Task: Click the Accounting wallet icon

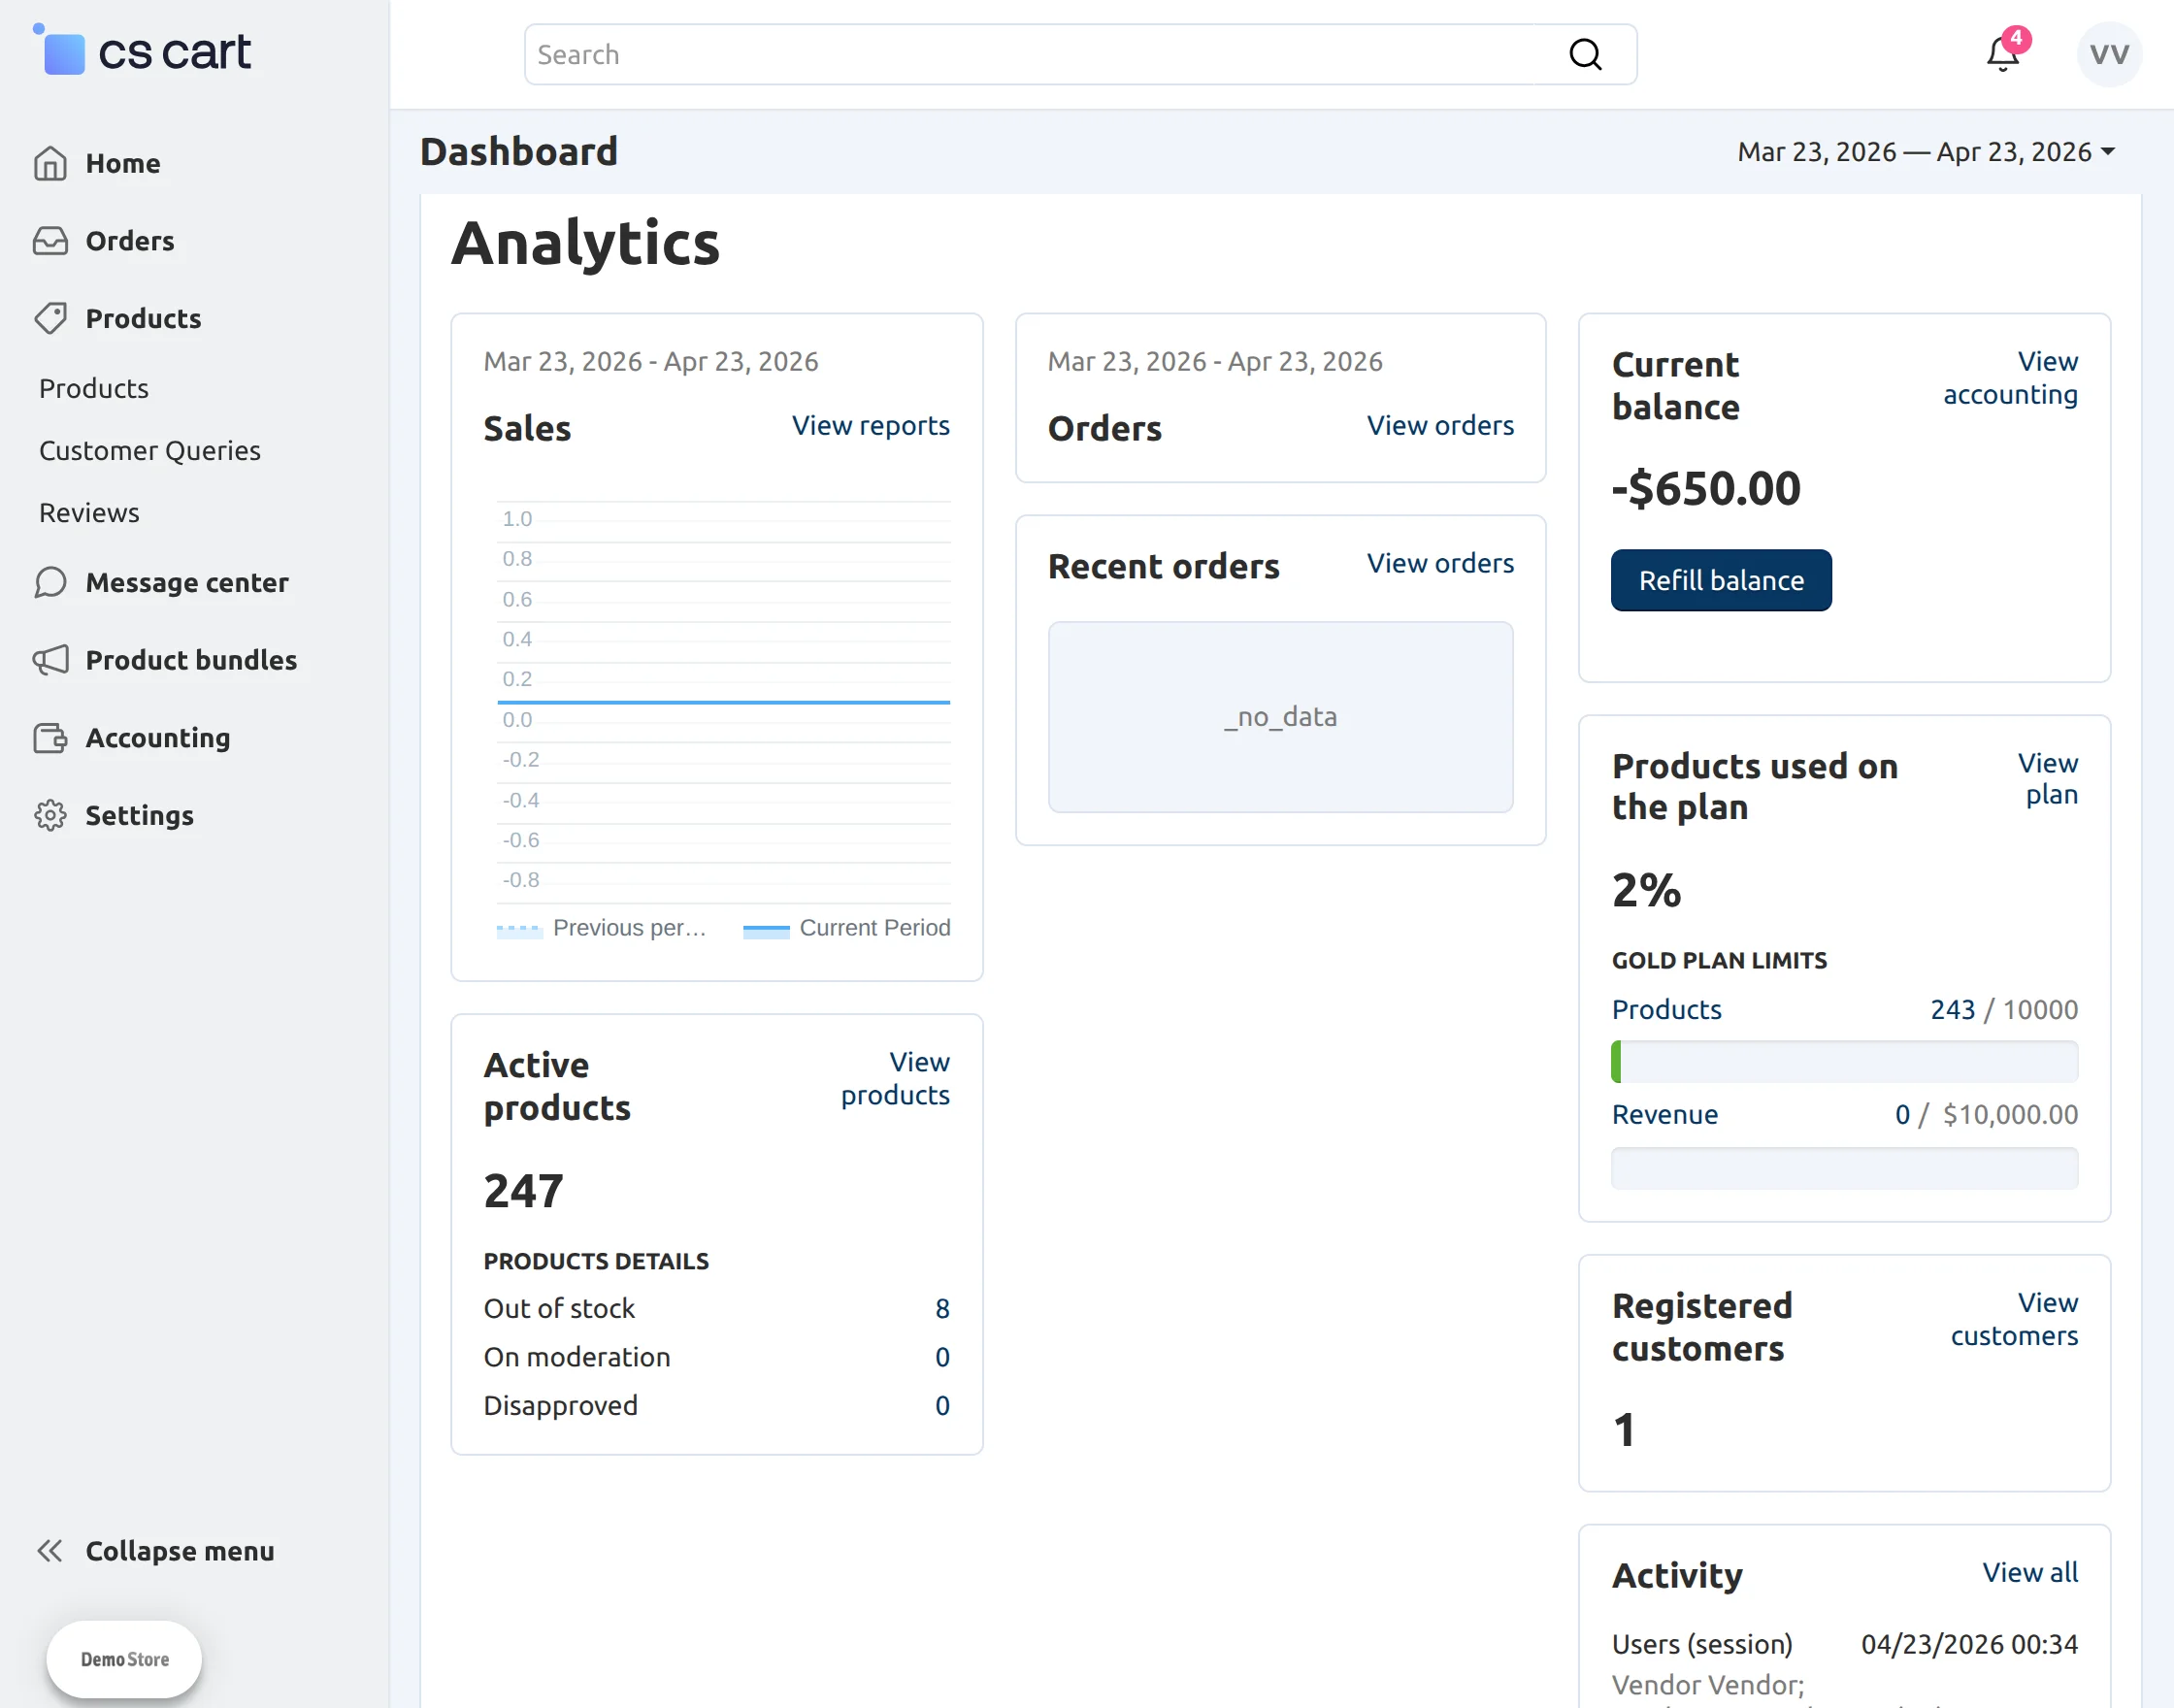Action: (50, 738)
